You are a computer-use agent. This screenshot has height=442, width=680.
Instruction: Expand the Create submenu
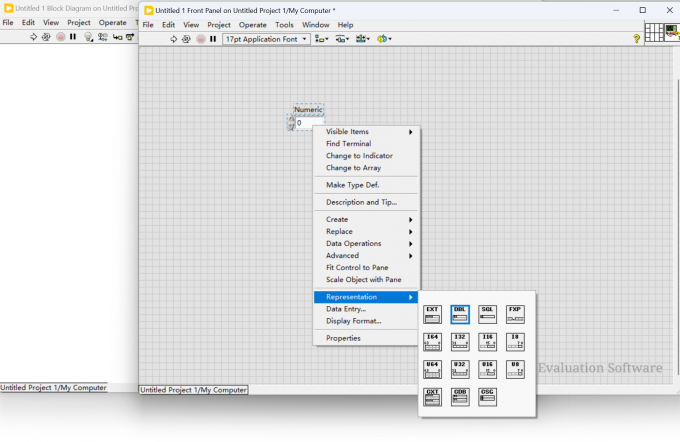coord(366,219)
